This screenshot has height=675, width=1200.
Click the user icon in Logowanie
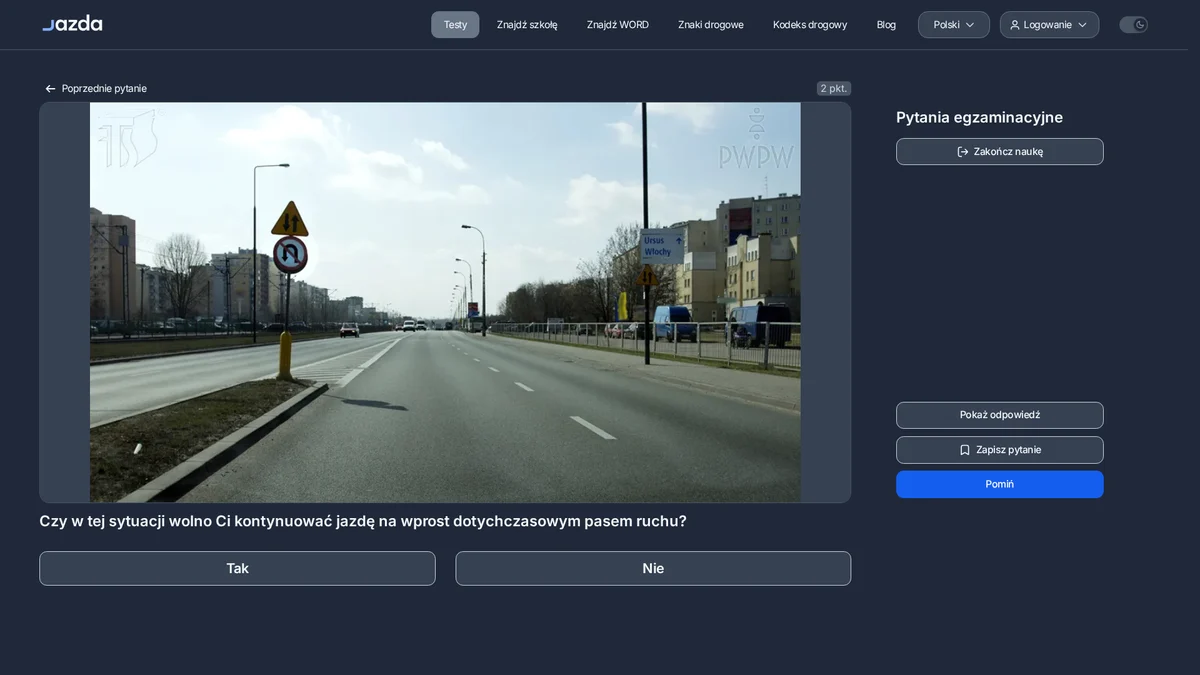click(x=1015, y=25)
